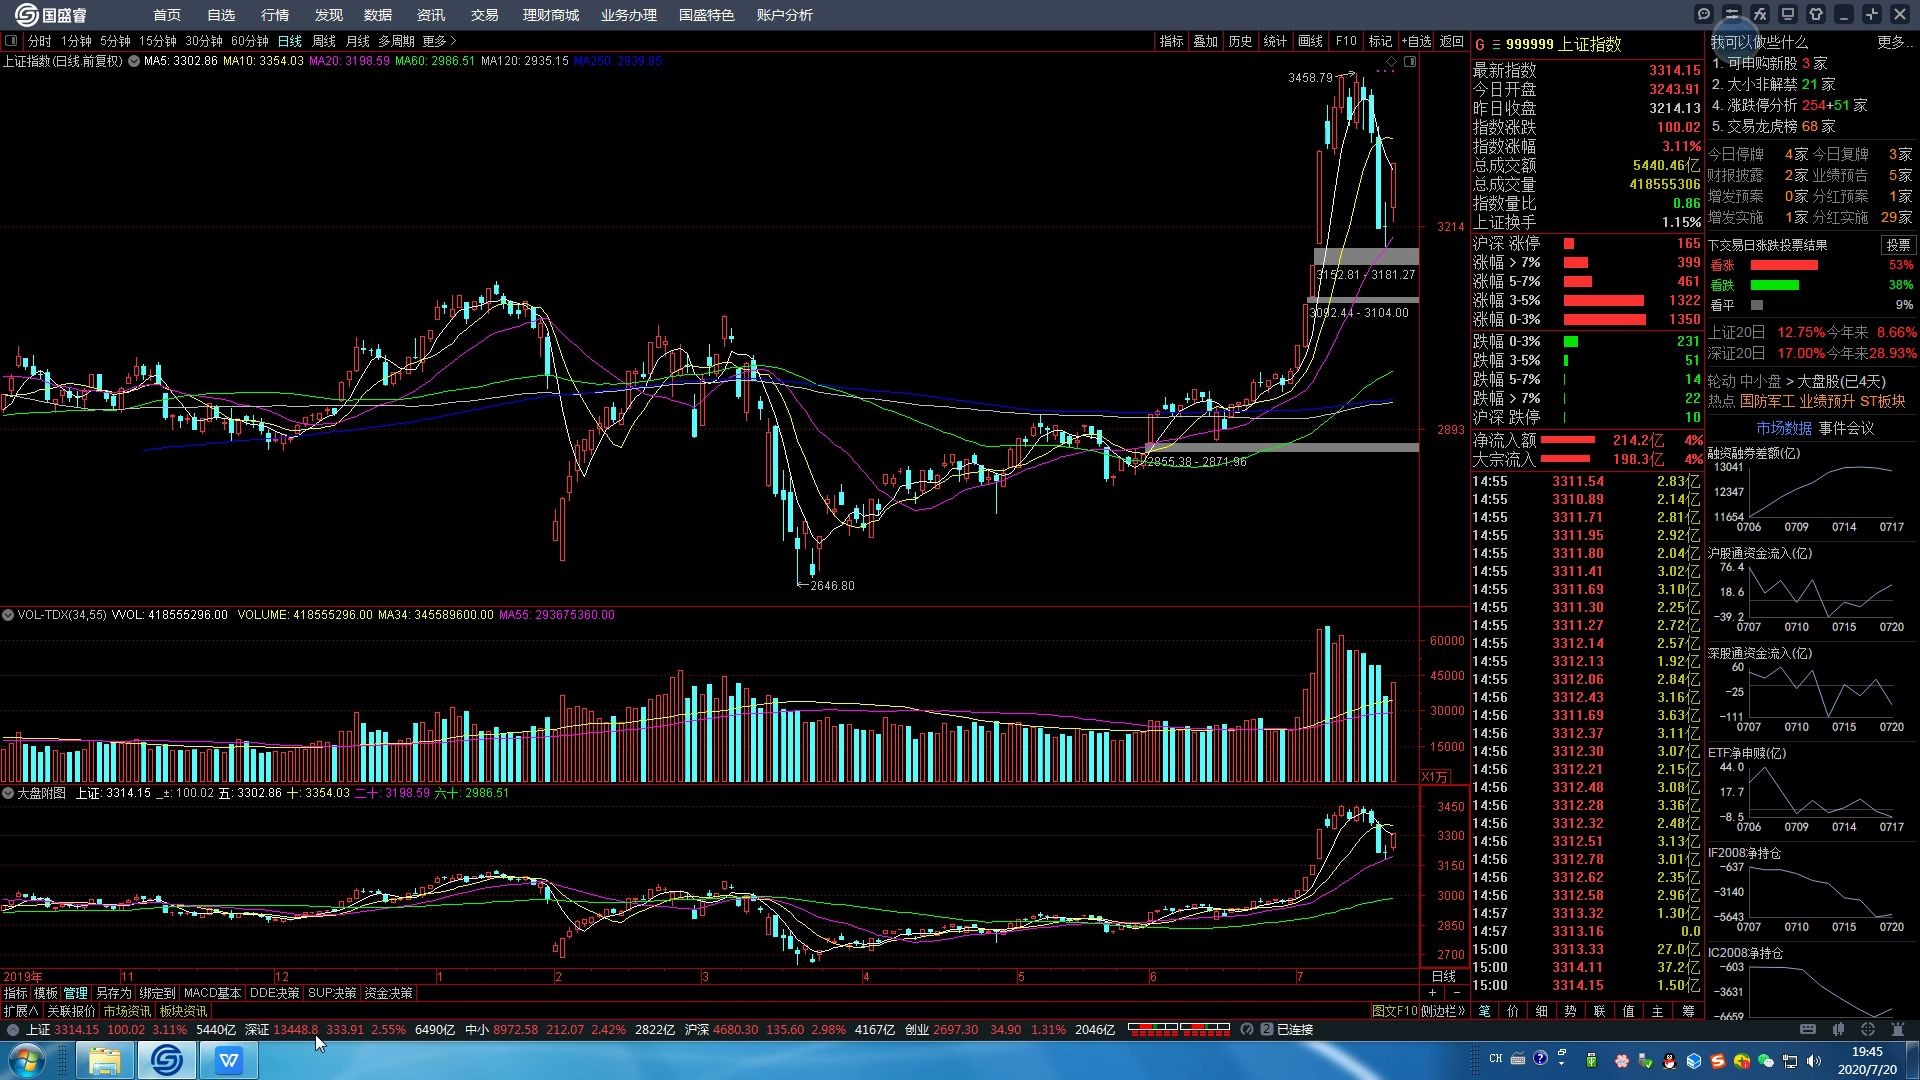1920x1080 pixels.
Task: Expand the 更多 period dropdown
Action: 439,41
